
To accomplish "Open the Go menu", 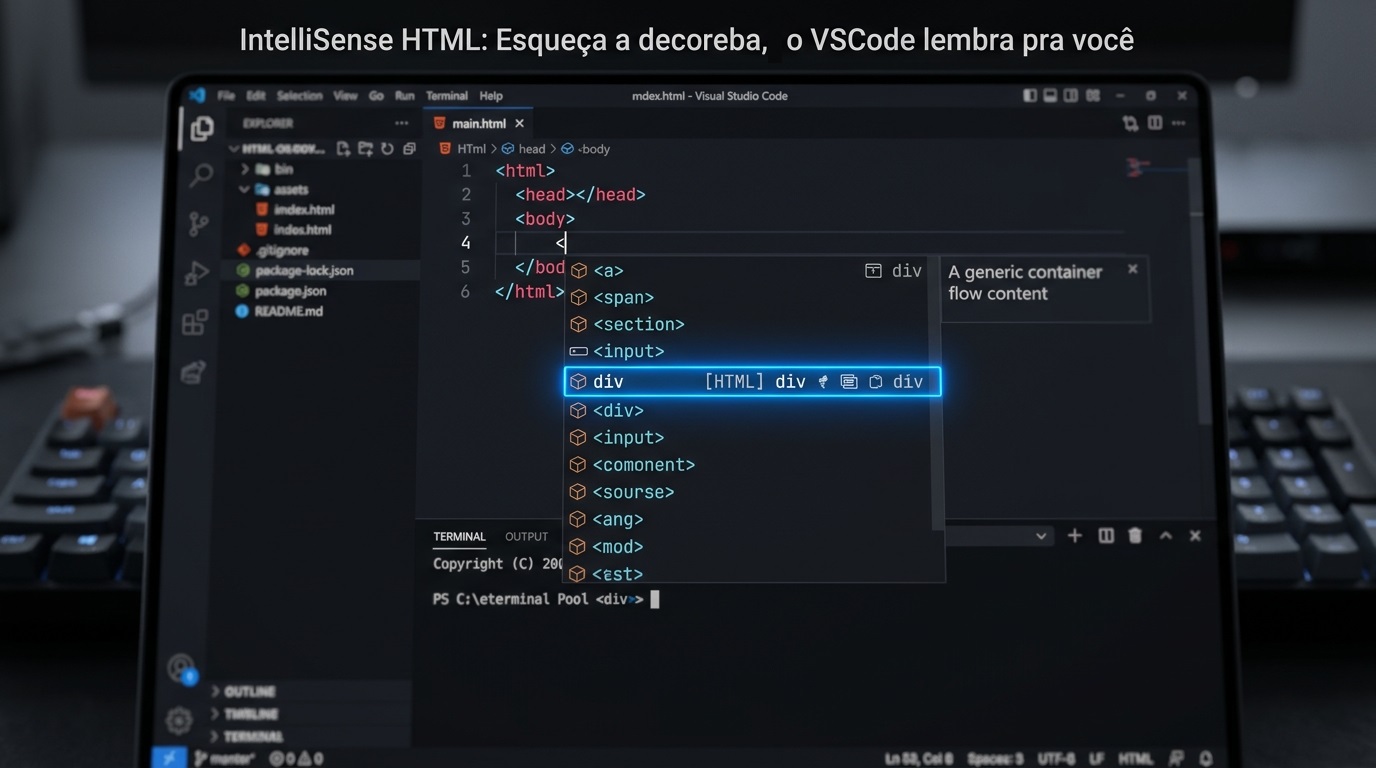I will coord(376,96).
